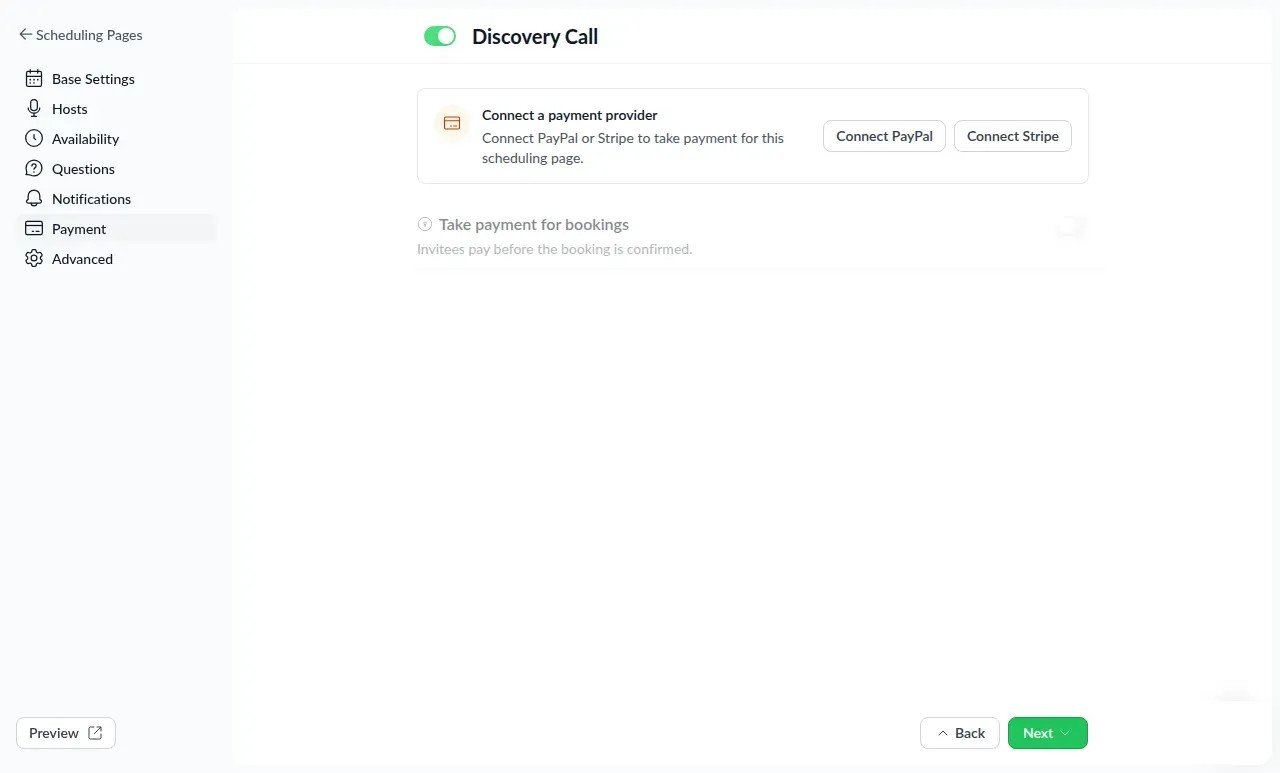Click the question mark icon for Questions
1280x773 pixels.
(x=34, y=168)
